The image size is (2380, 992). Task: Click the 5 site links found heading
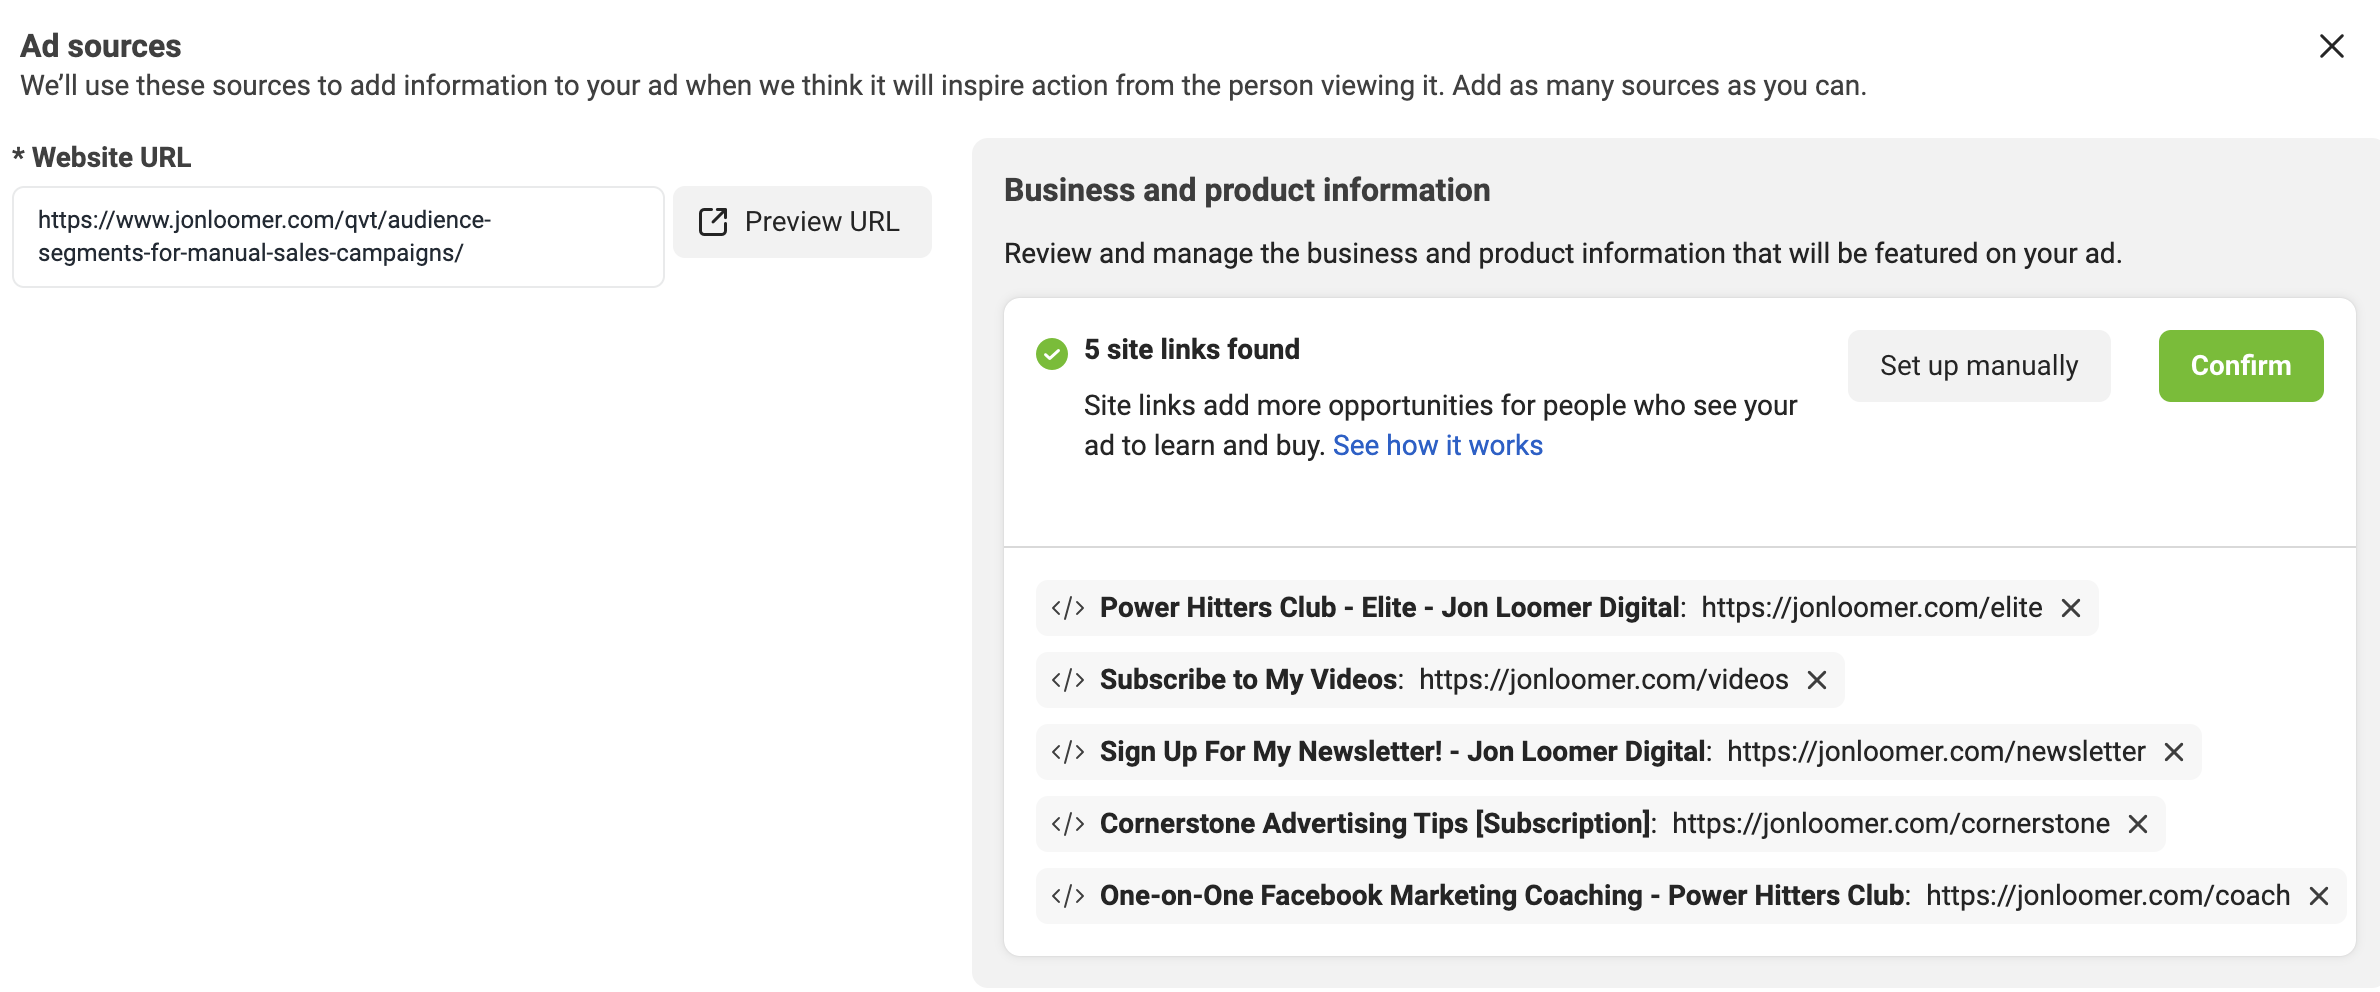coord(1192,350)
